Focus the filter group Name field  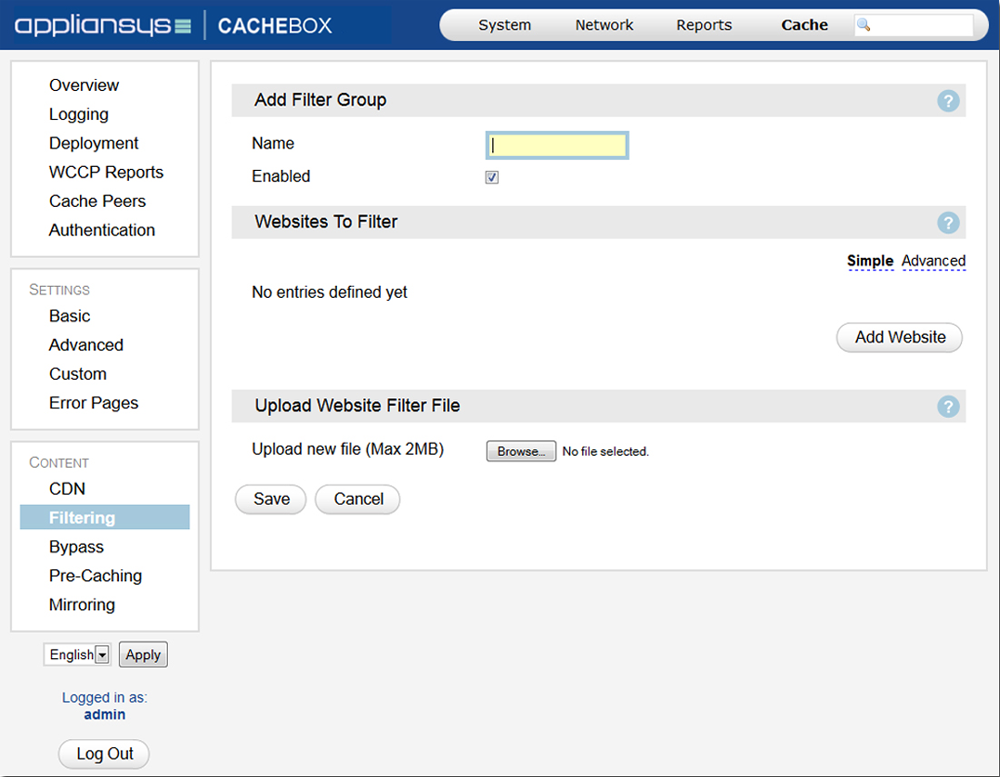(x=557, y=145)
